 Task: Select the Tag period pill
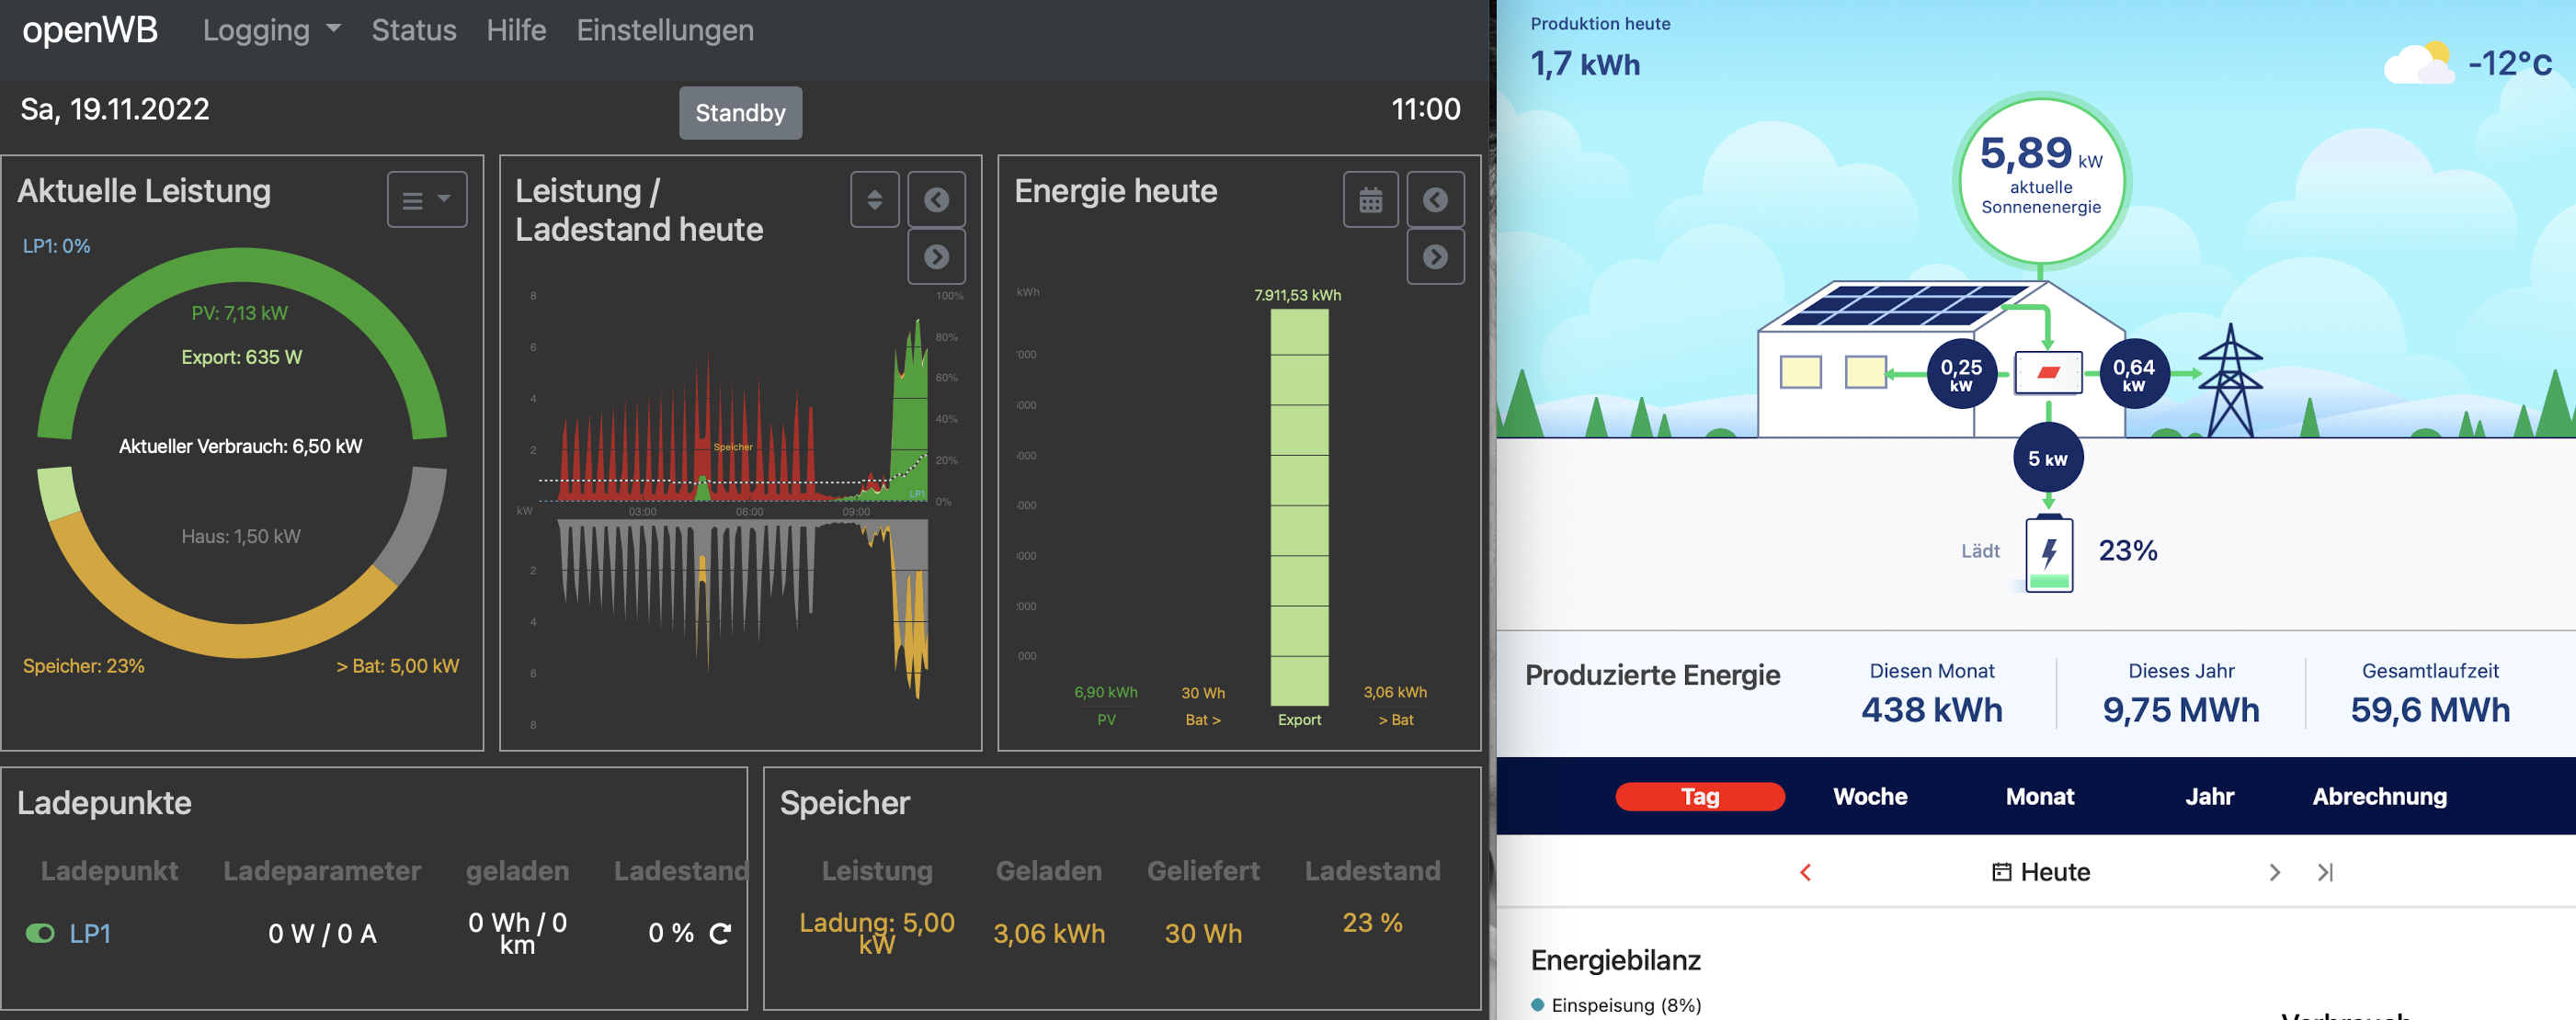coord(1699,796)
